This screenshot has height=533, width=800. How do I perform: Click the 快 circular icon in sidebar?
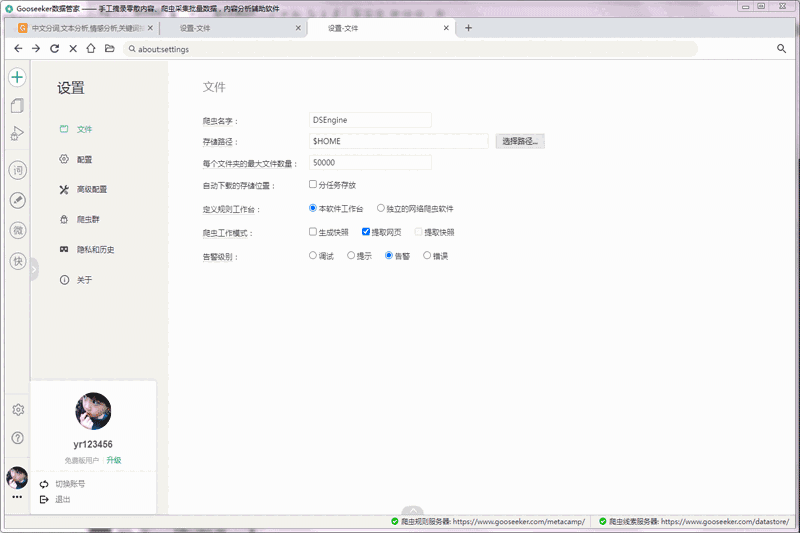click(x=17, y=261)
